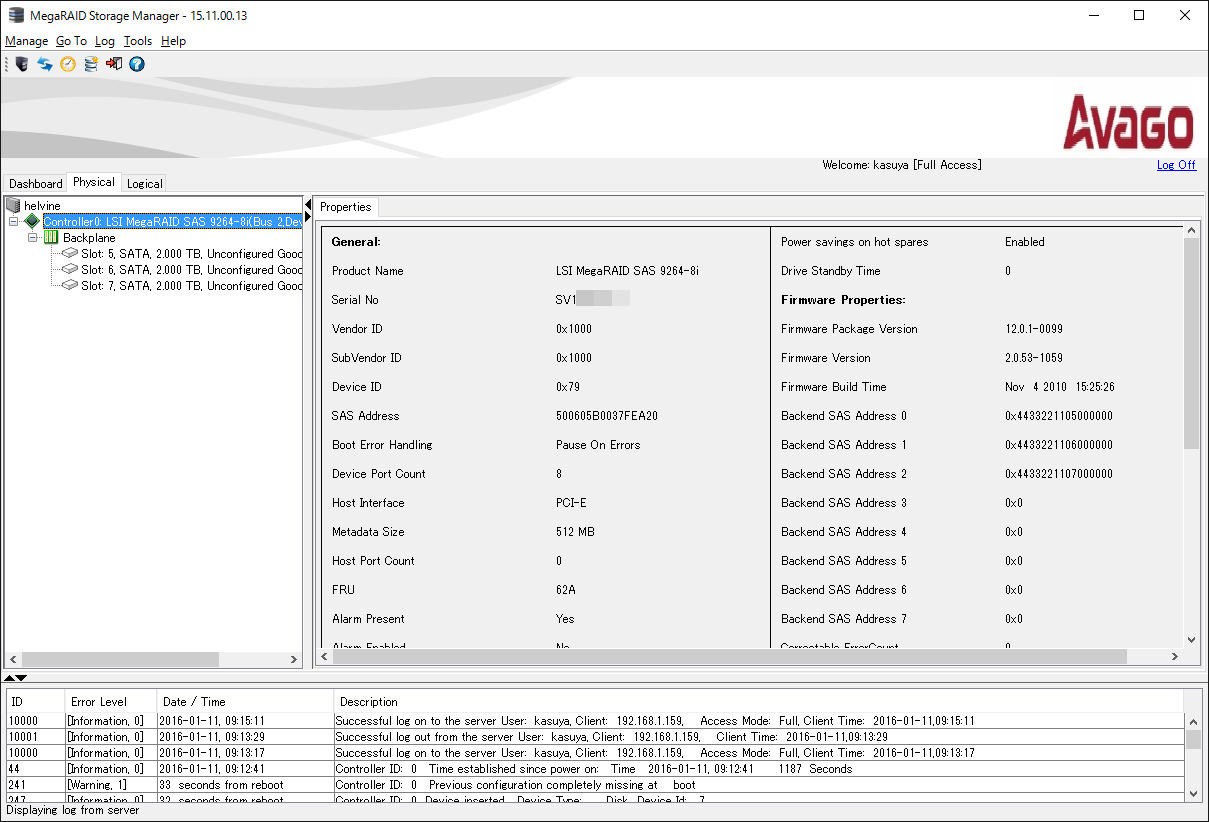Click the ID column header in the log

point(36,702)
